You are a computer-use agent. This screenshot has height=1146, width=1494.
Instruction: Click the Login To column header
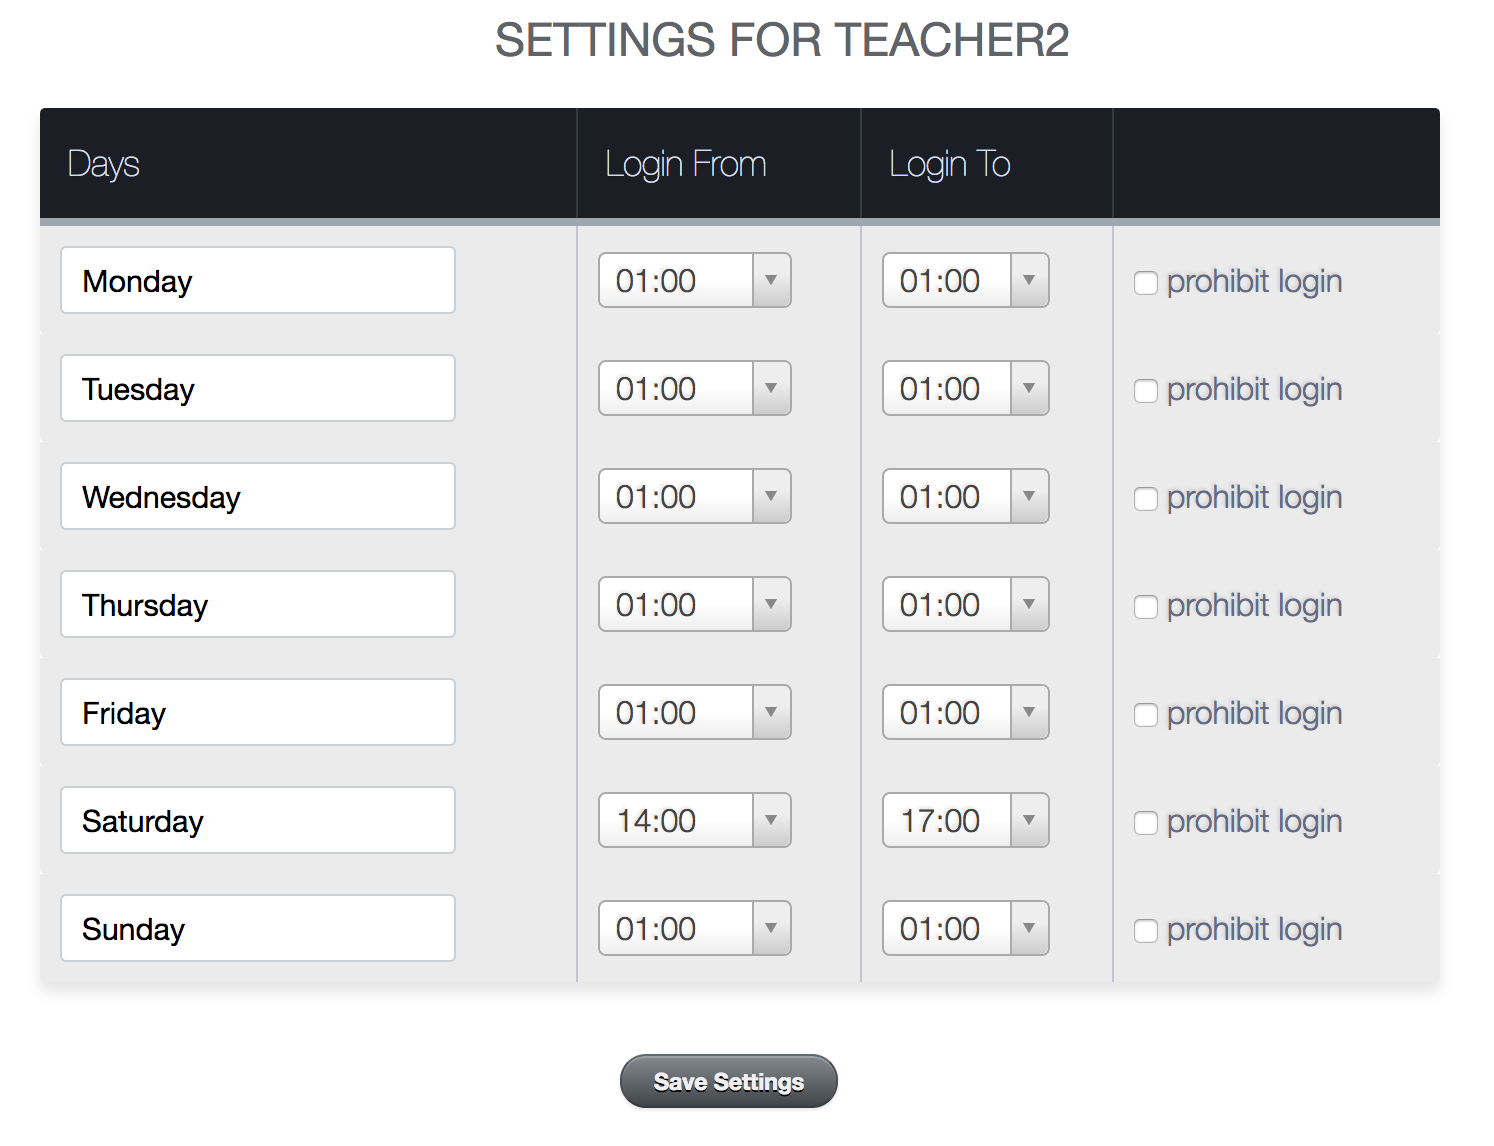pyautogui.click(x=950, y=164)
